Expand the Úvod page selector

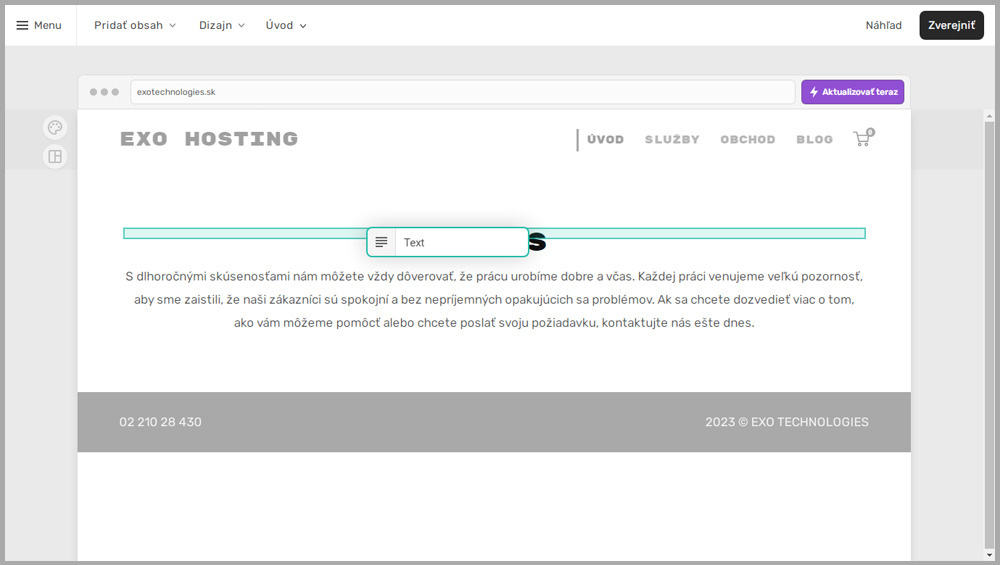point(286,25)
